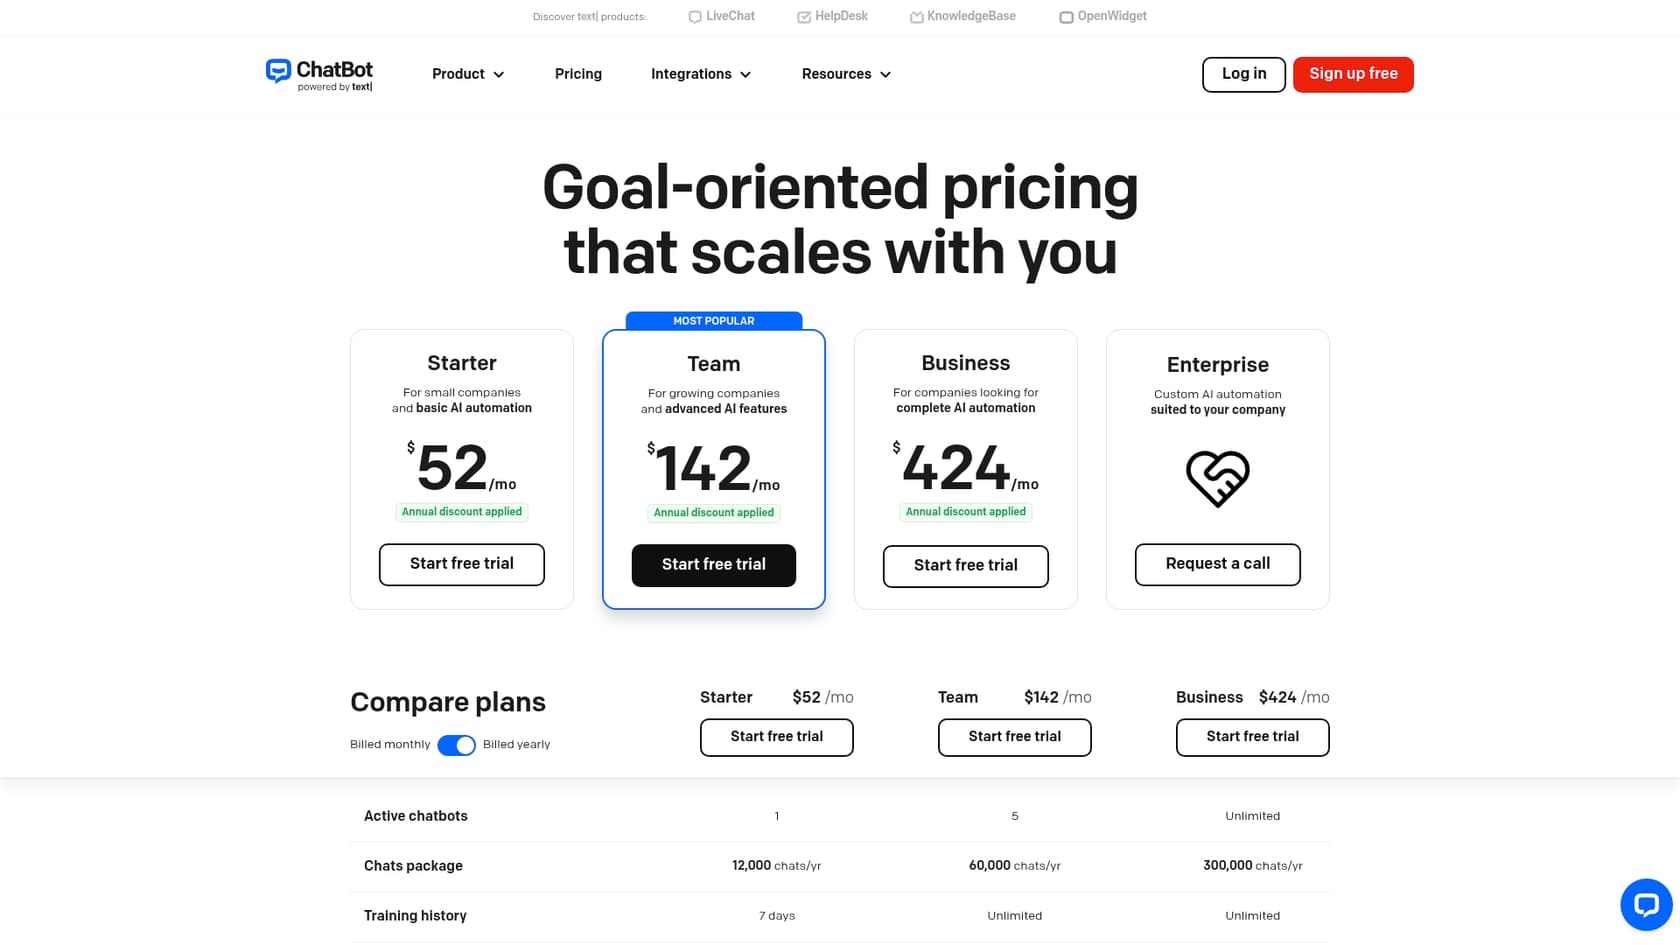Click the MOST POPULAR badge

[713, 321]
